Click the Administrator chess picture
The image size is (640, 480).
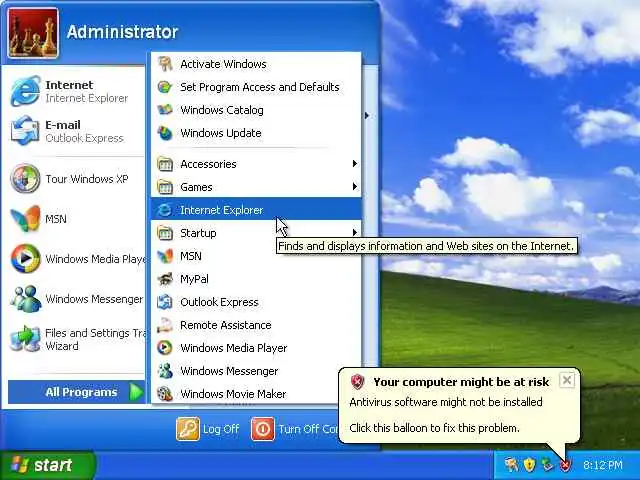pos(33,33)
